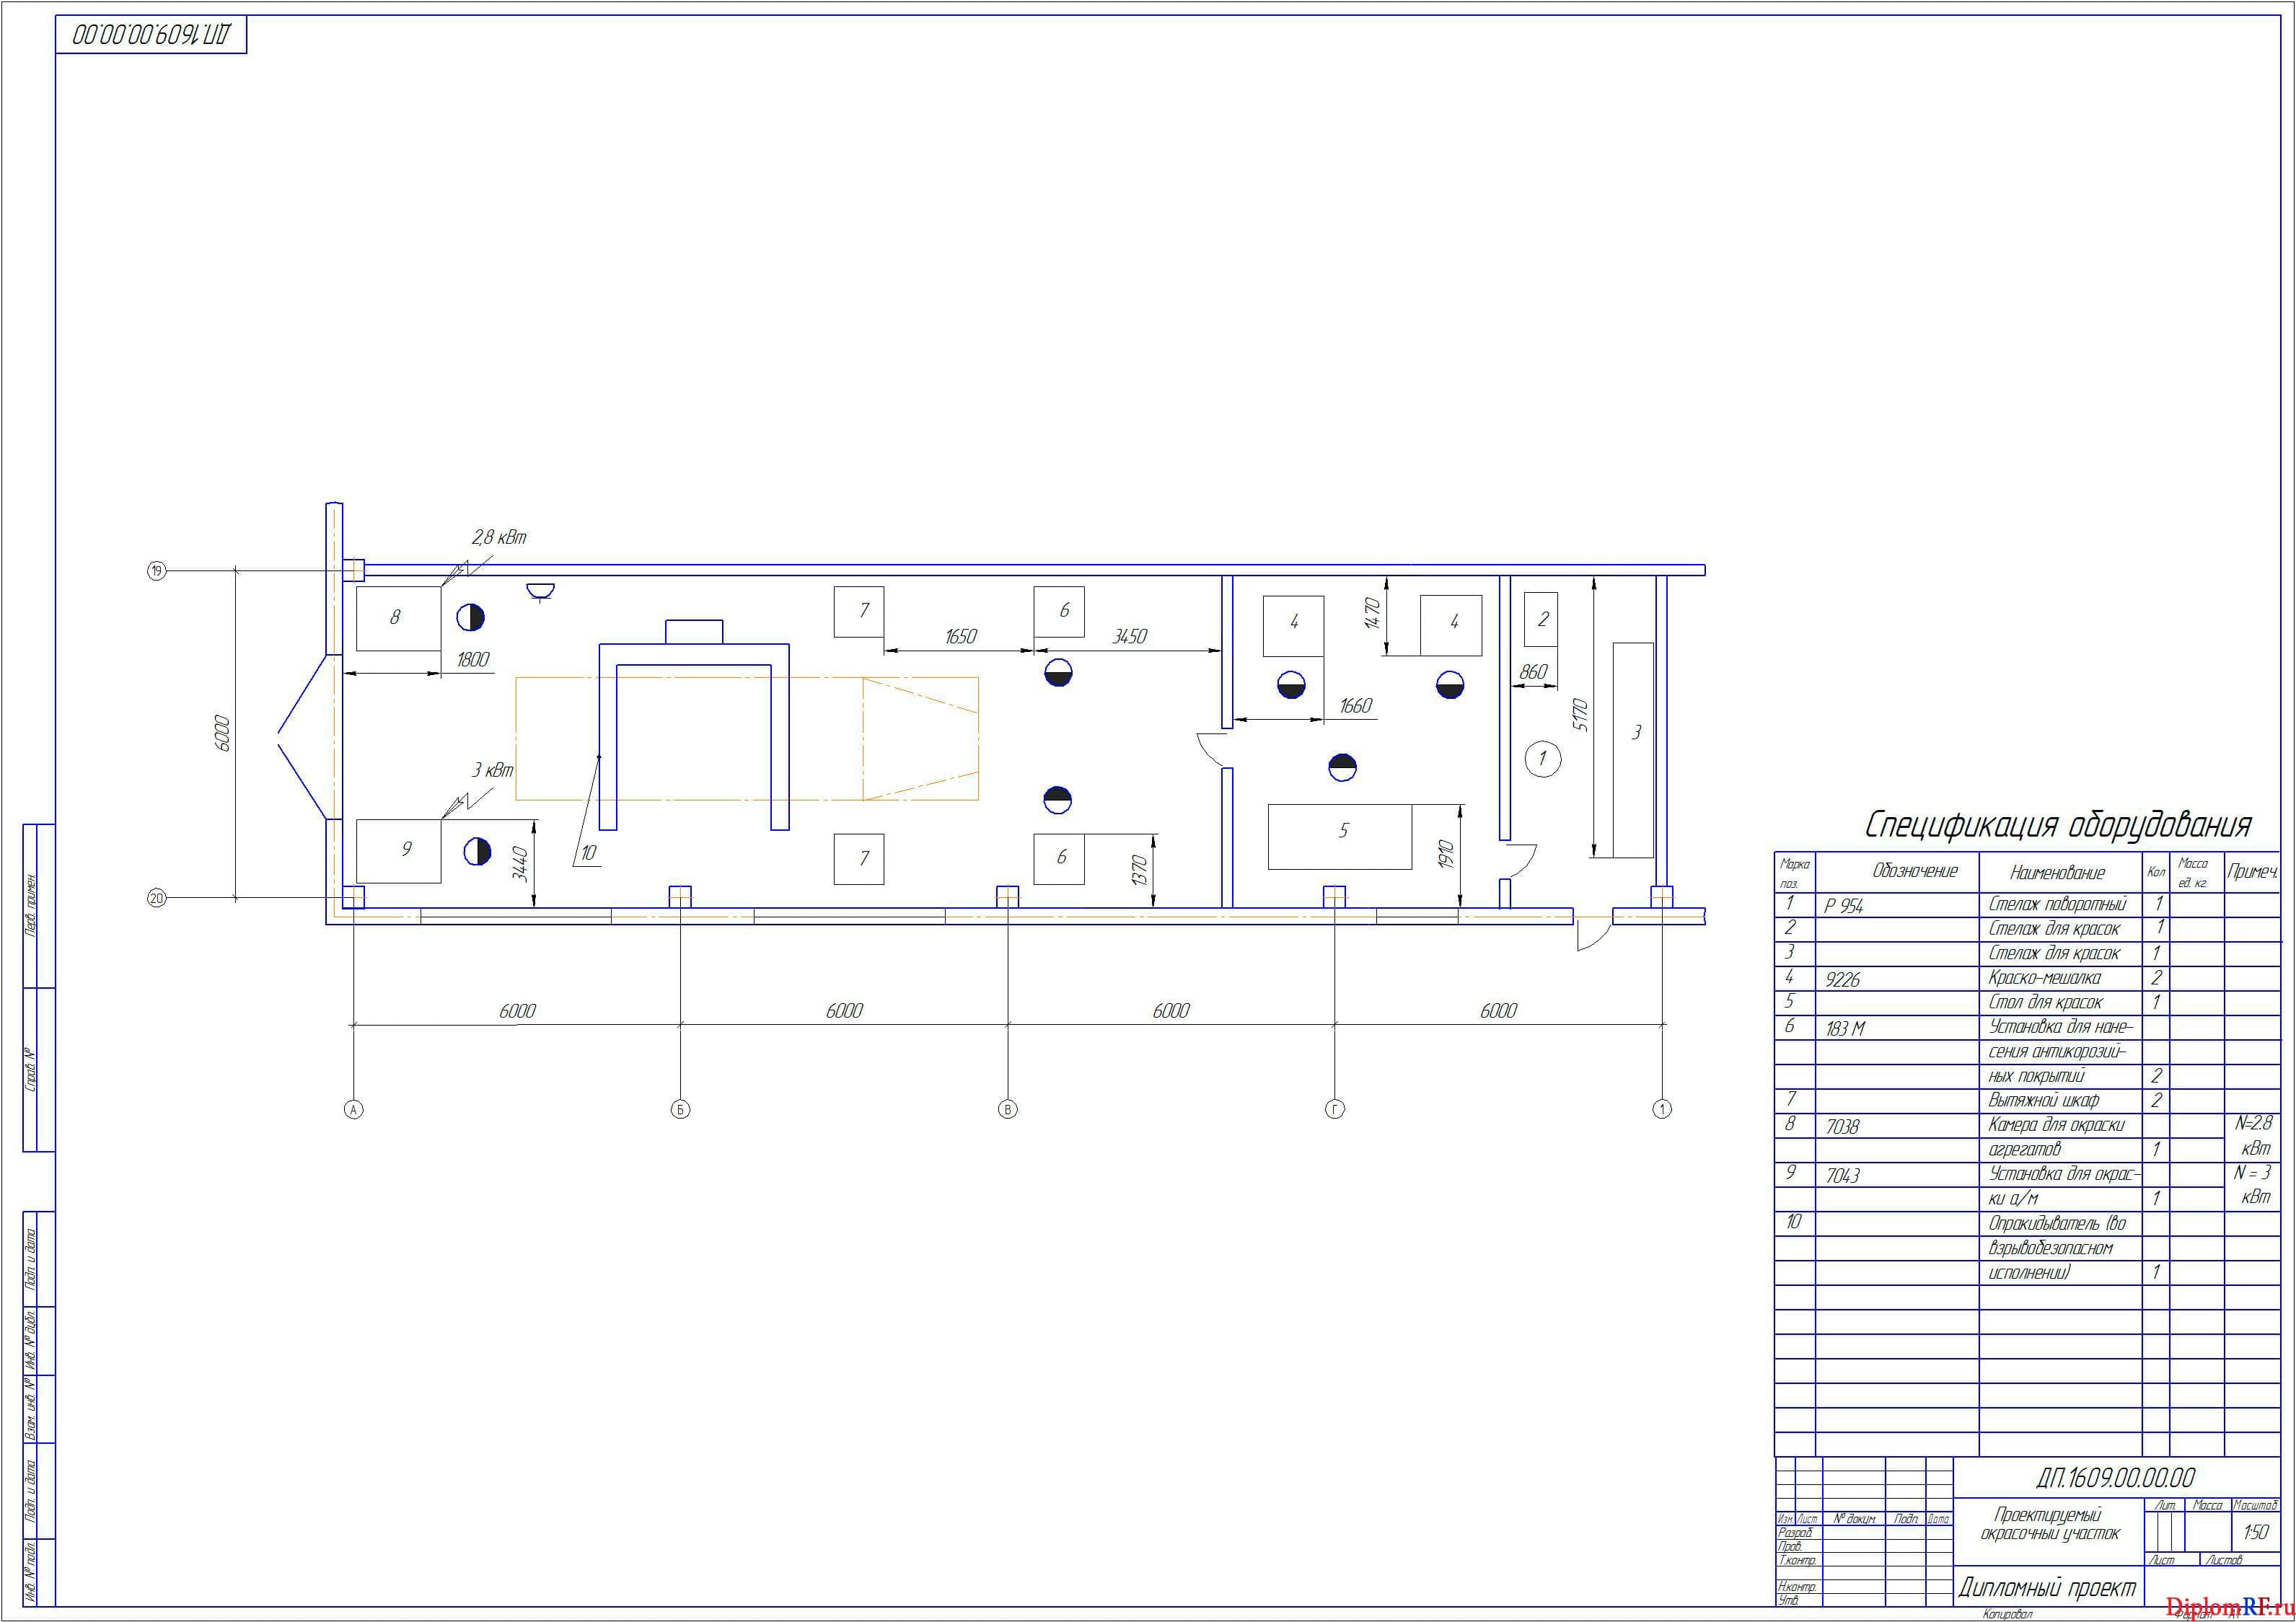Click the "Справ. №" side stamp label
Screen dimensions: 2296x1622
[30, 1070]
